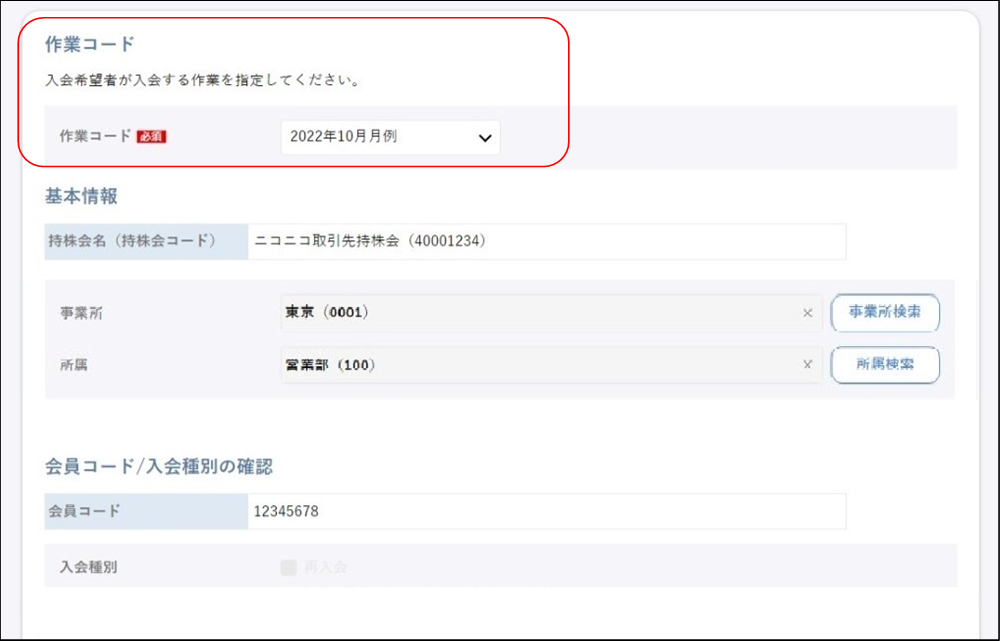
Task: Select the 所属 field showing 営業部（100）
Action: pos(540,365)
